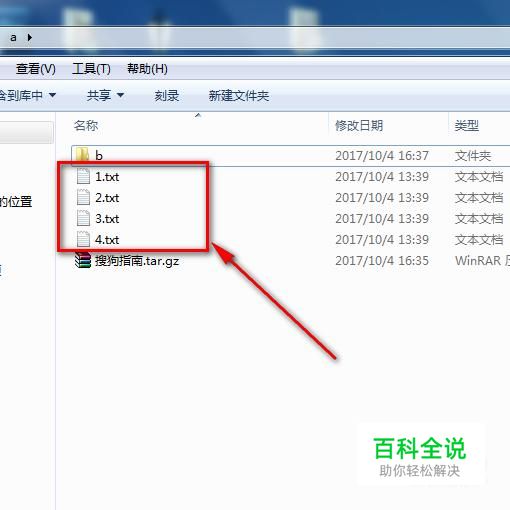Open the 工具(T) menu
Viewport: 510px width, 510px height.
pos(91,69)
